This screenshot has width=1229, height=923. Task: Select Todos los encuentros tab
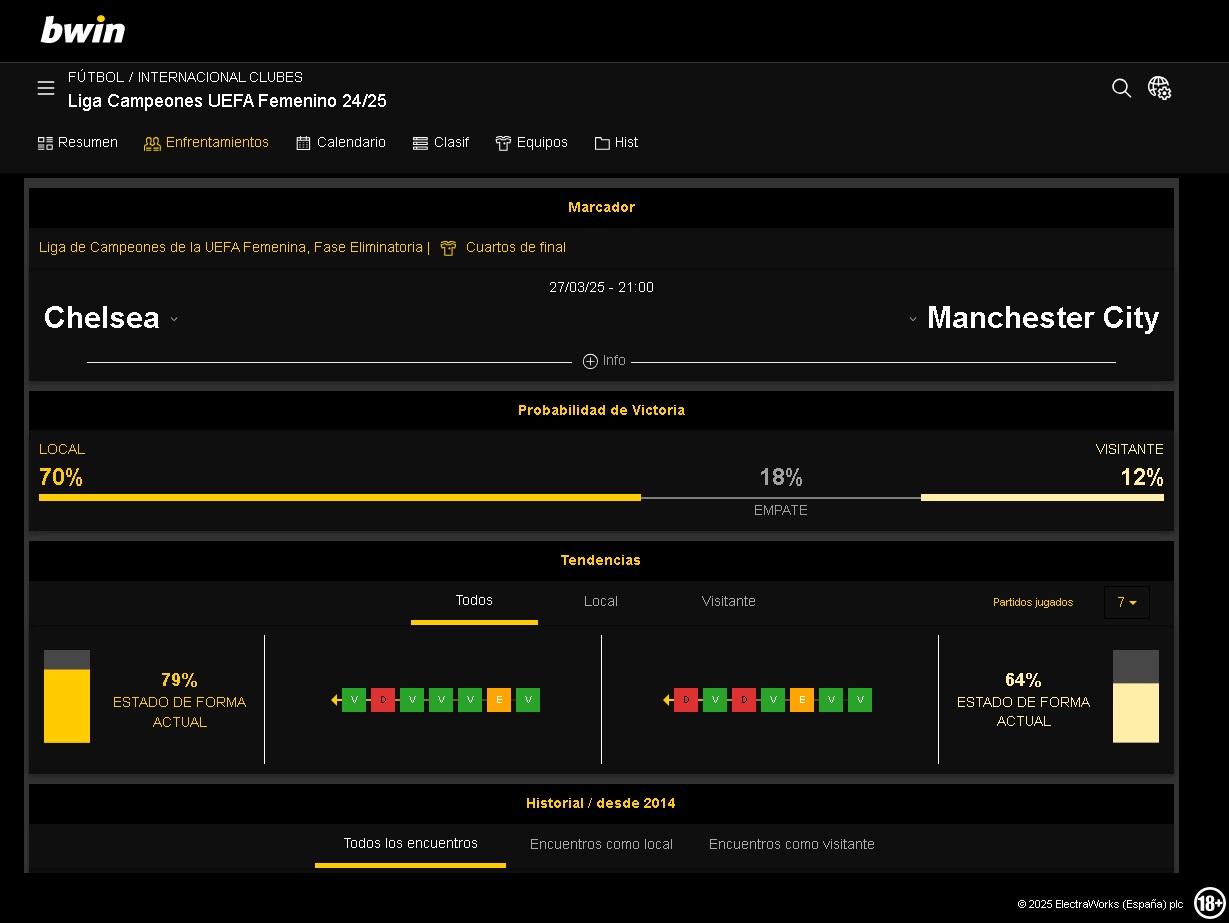coord(410,844)
